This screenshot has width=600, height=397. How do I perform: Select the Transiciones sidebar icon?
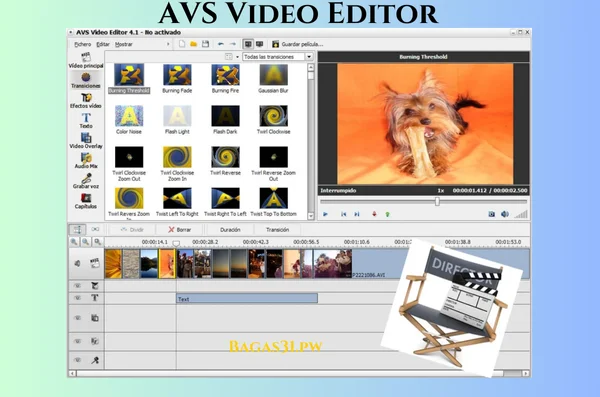click(86, 81)
